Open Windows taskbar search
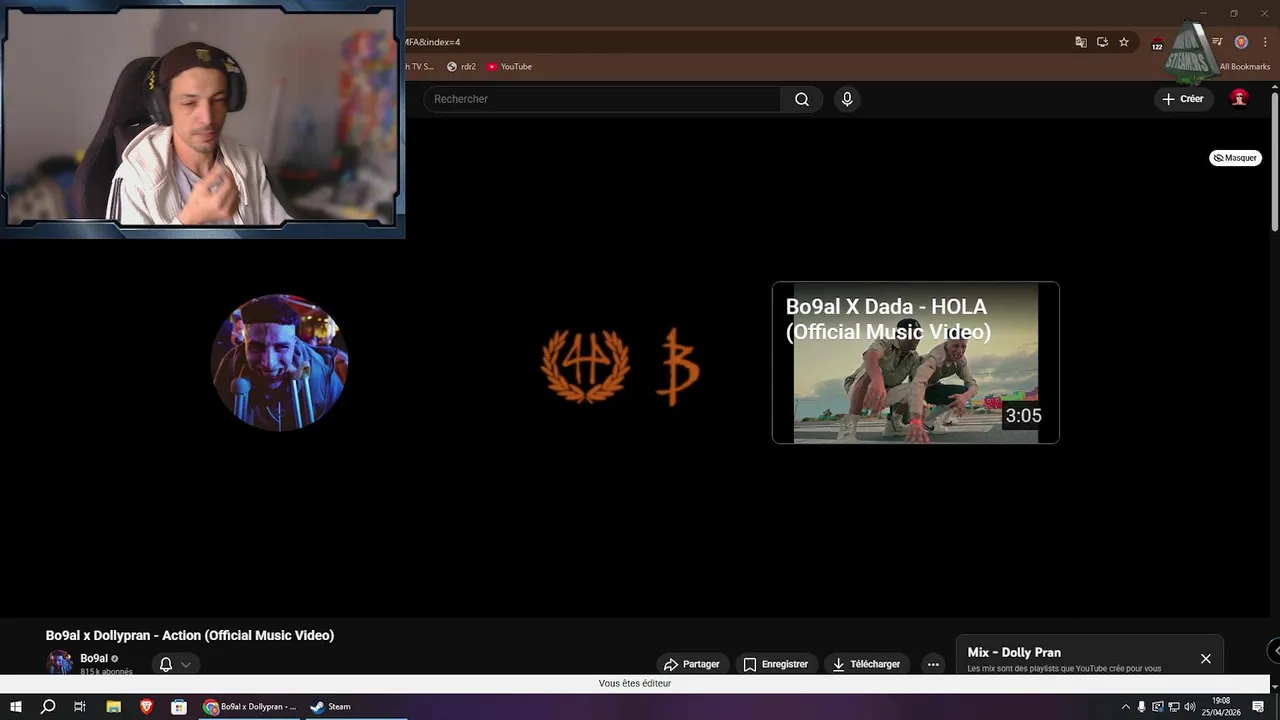 click(48, 707)
